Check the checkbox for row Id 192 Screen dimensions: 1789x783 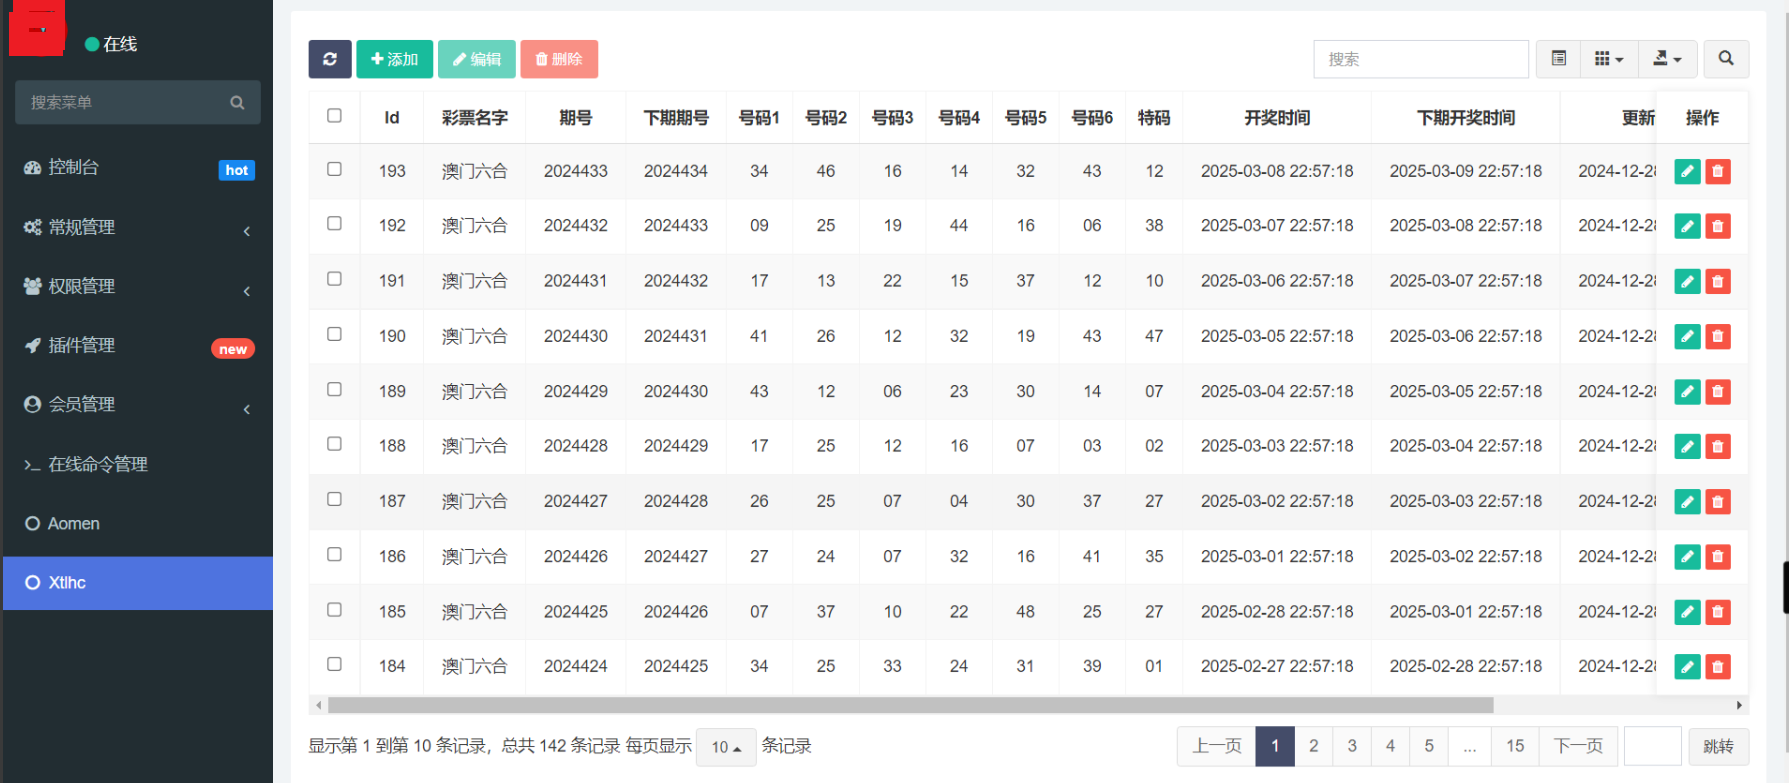pos(334,224)
